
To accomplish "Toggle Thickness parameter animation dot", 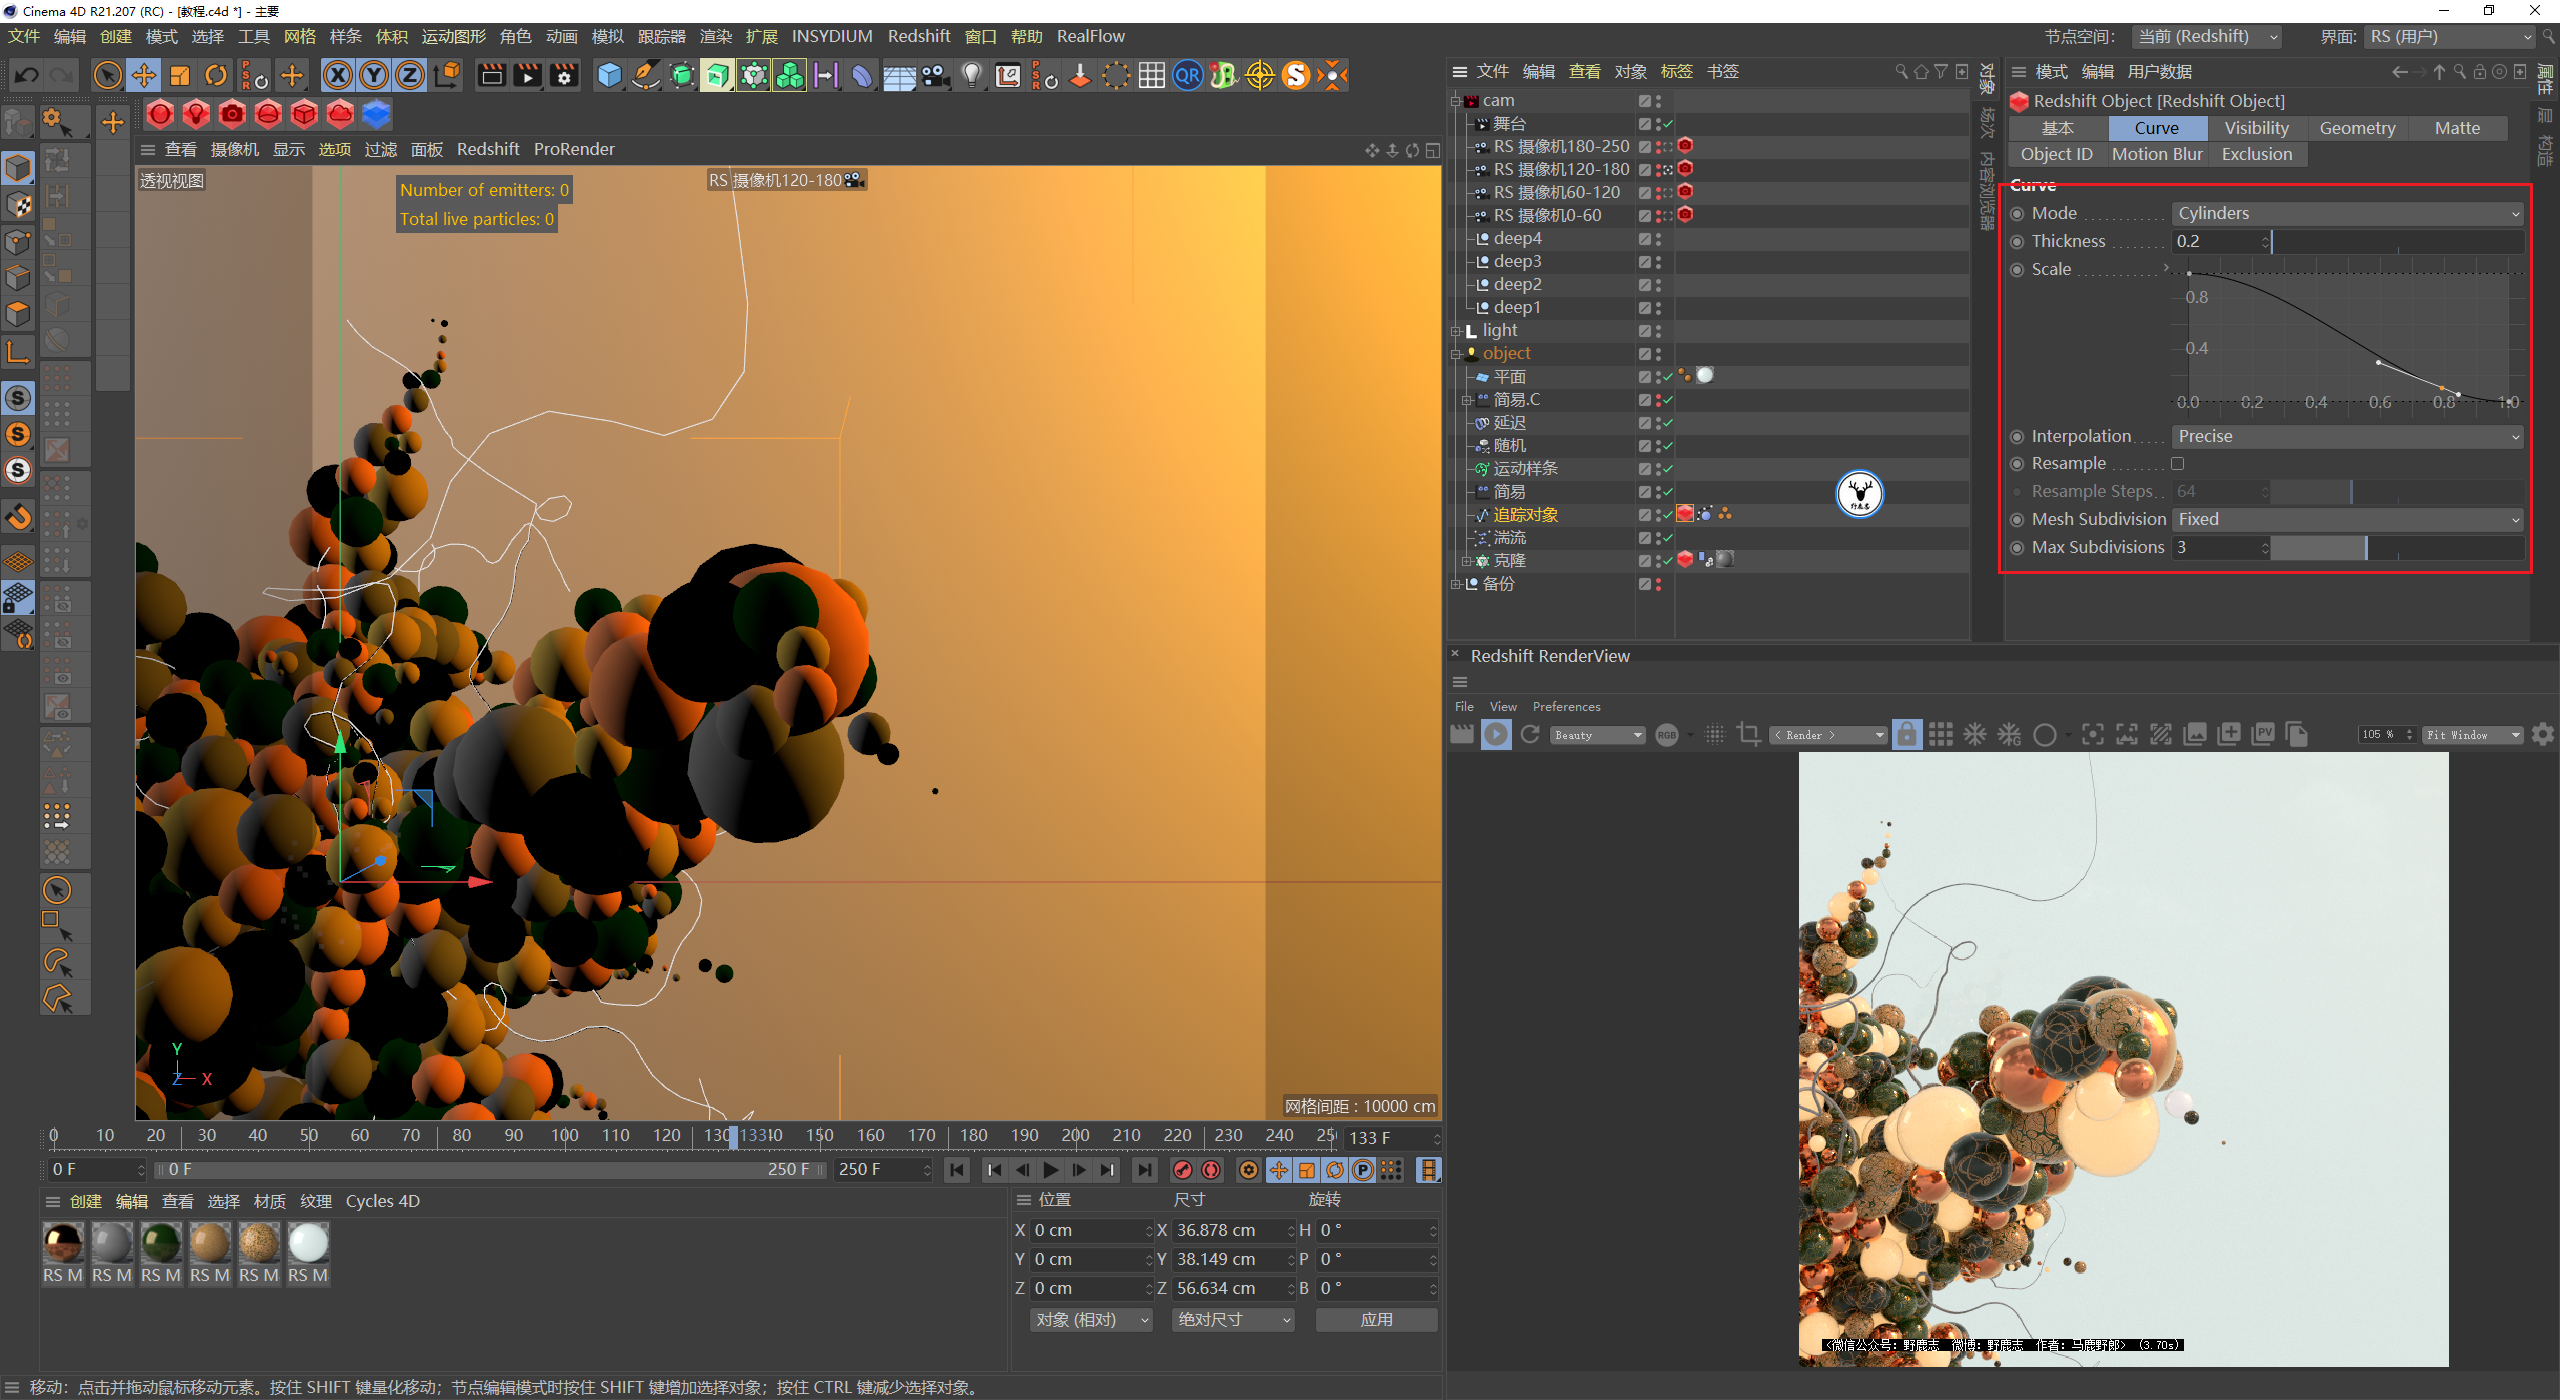I will (x=2017, y=242).
